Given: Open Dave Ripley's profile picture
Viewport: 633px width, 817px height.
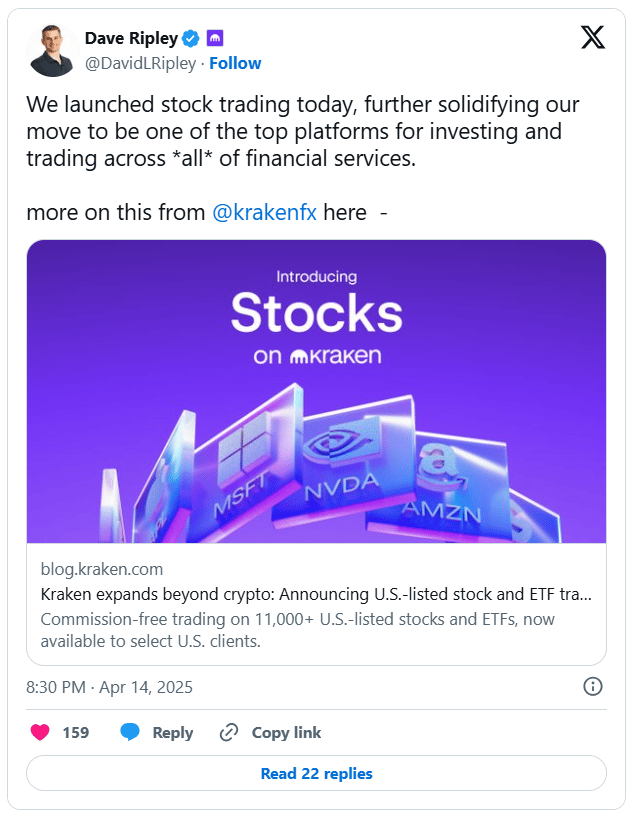Looking at the screenshot, I should [x=54, y=51].
